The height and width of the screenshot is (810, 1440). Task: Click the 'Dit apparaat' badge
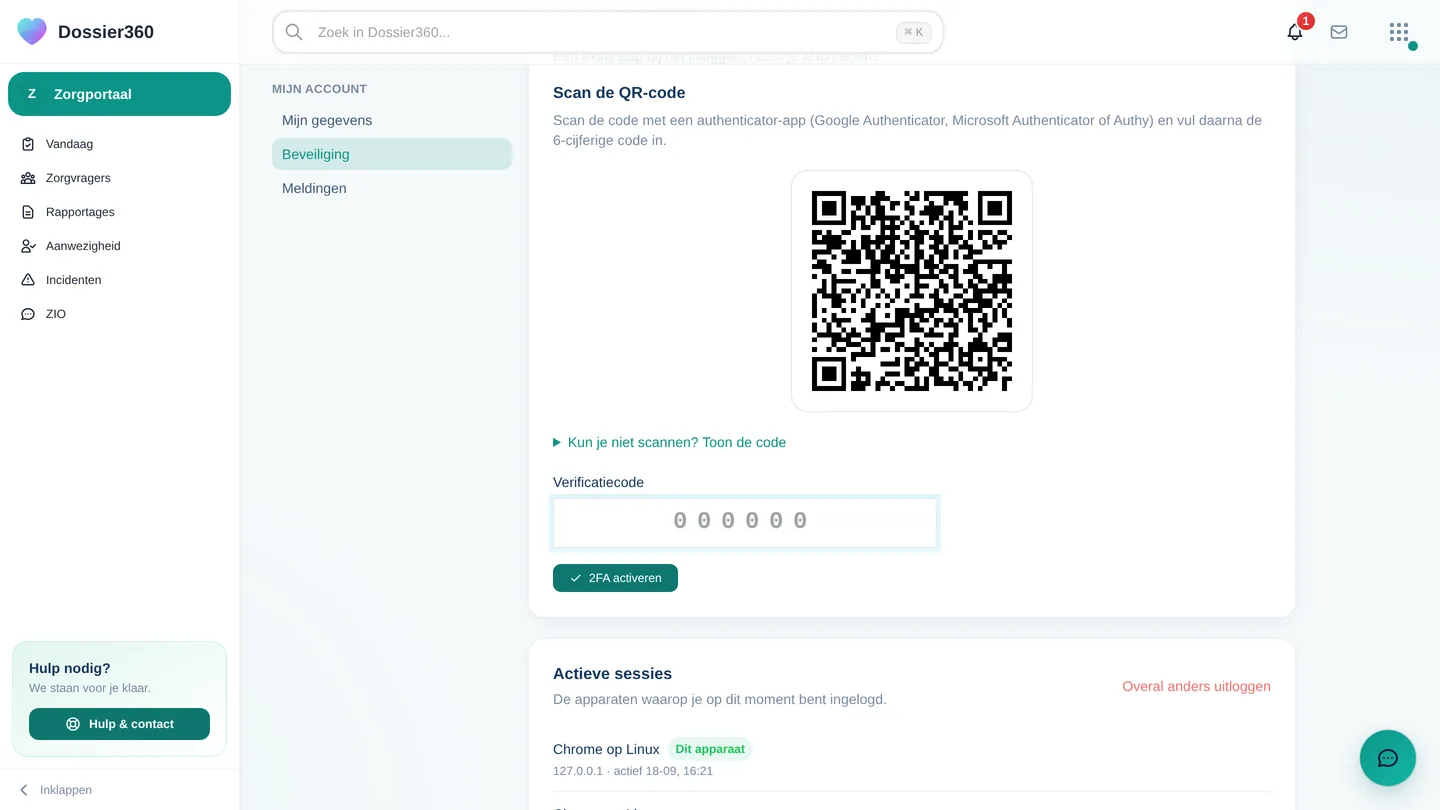pyautogui.click(x=710, y=749)
